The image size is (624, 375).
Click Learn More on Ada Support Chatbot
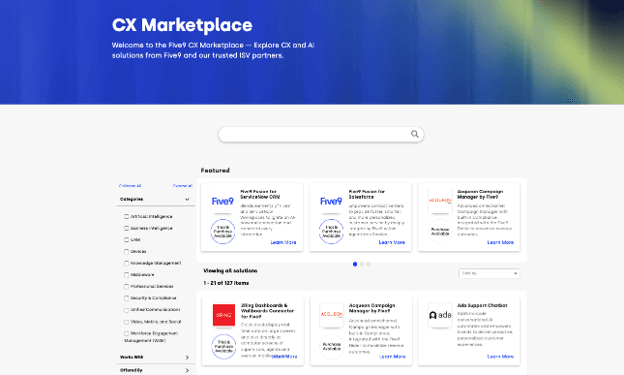tap(500, 356)
